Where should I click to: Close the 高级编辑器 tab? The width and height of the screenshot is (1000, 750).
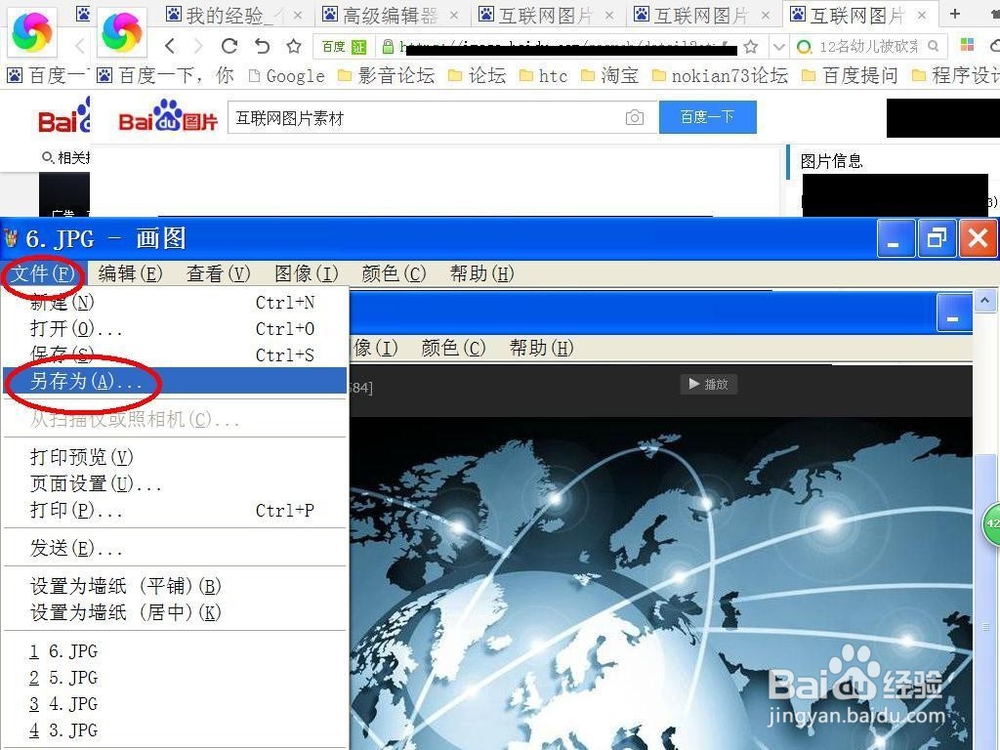pos(453,15)
